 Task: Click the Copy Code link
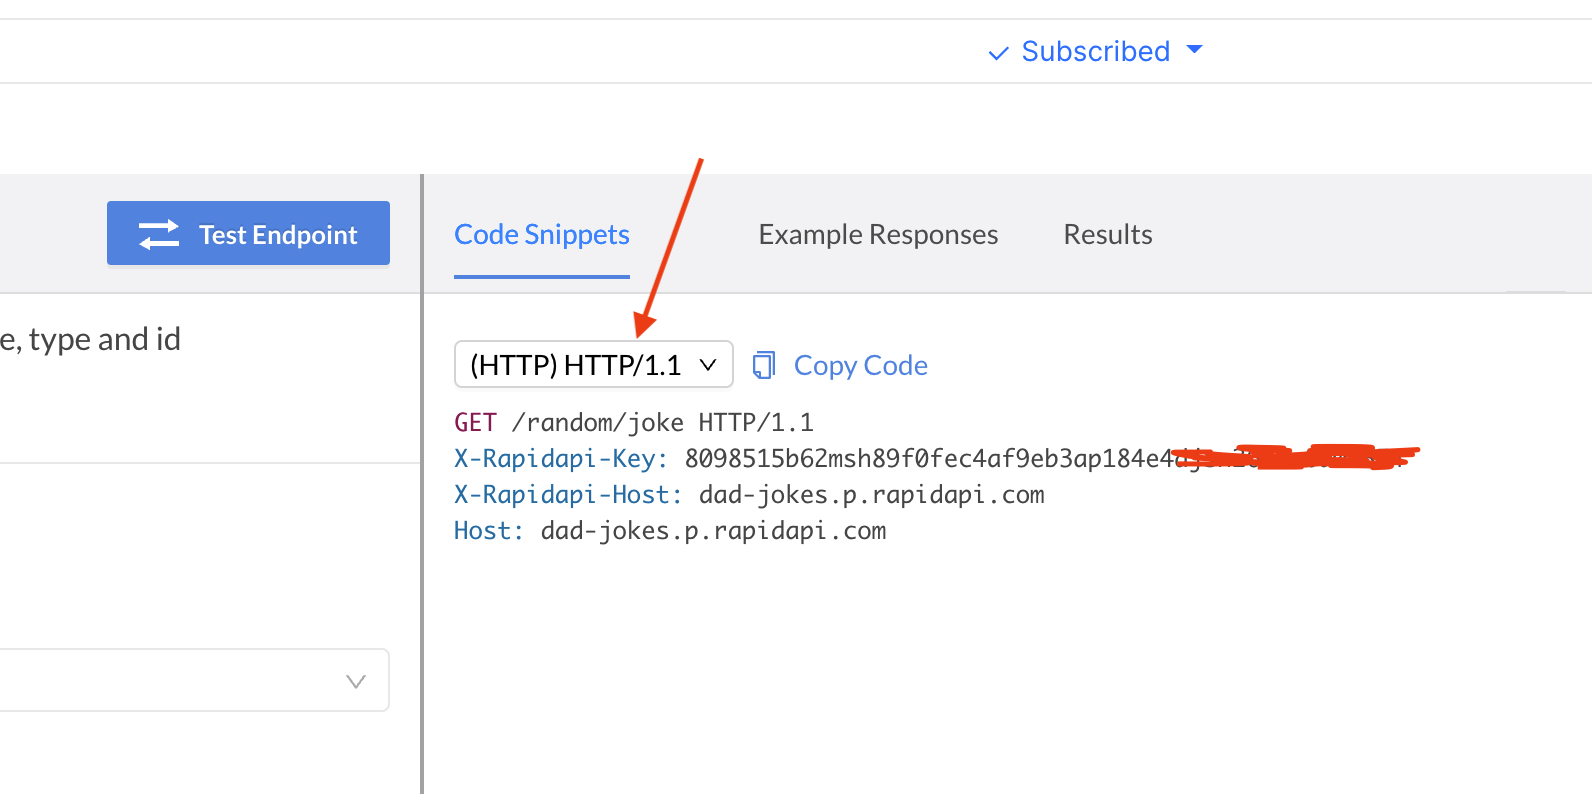[861, 366]
